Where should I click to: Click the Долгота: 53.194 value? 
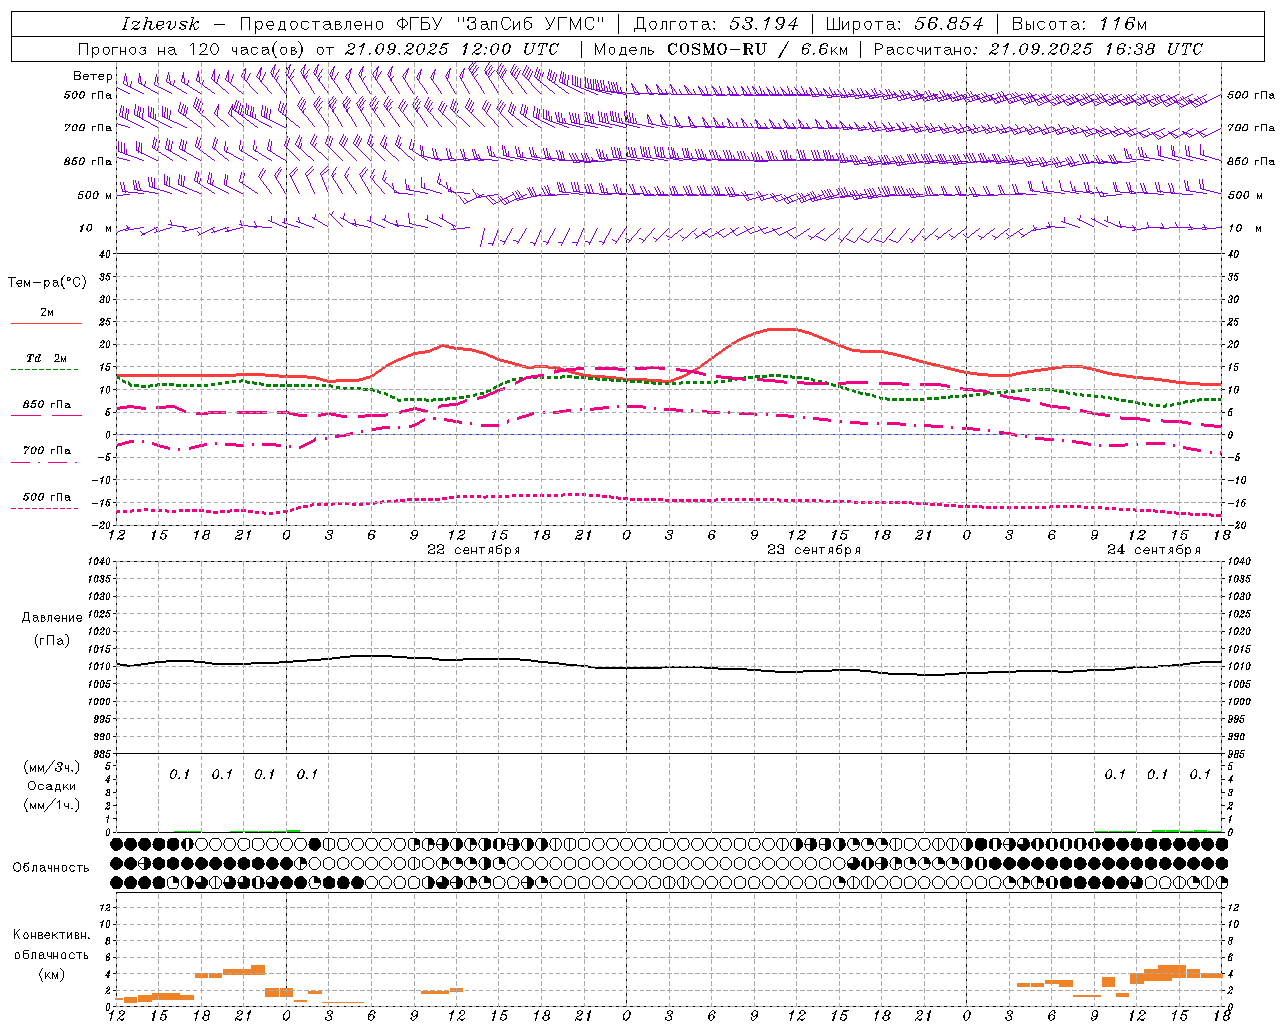(x=716, y=24)
